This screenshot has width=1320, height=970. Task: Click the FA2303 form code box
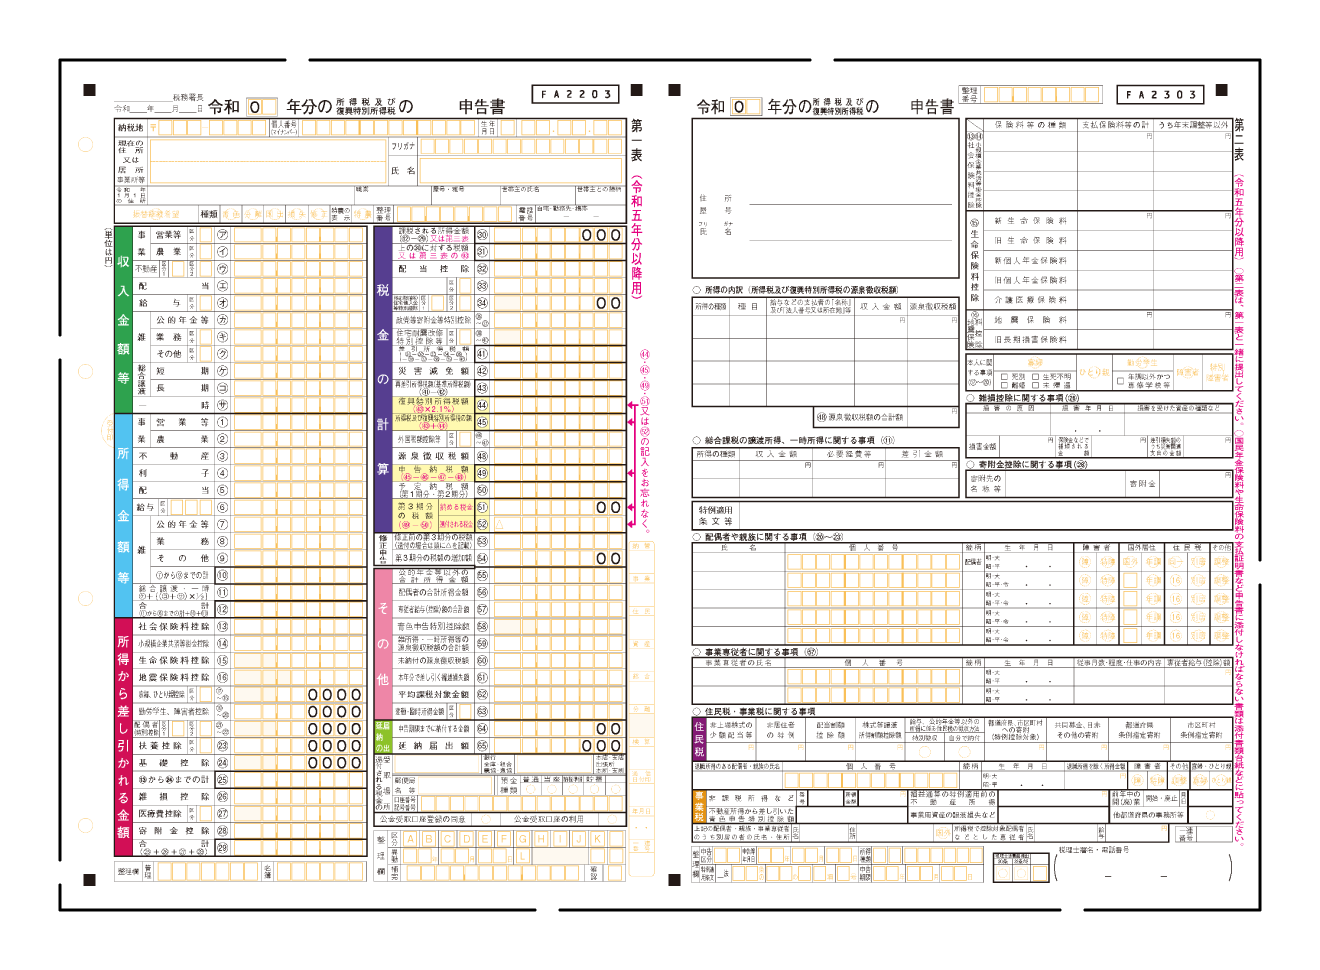point(1160,95)
